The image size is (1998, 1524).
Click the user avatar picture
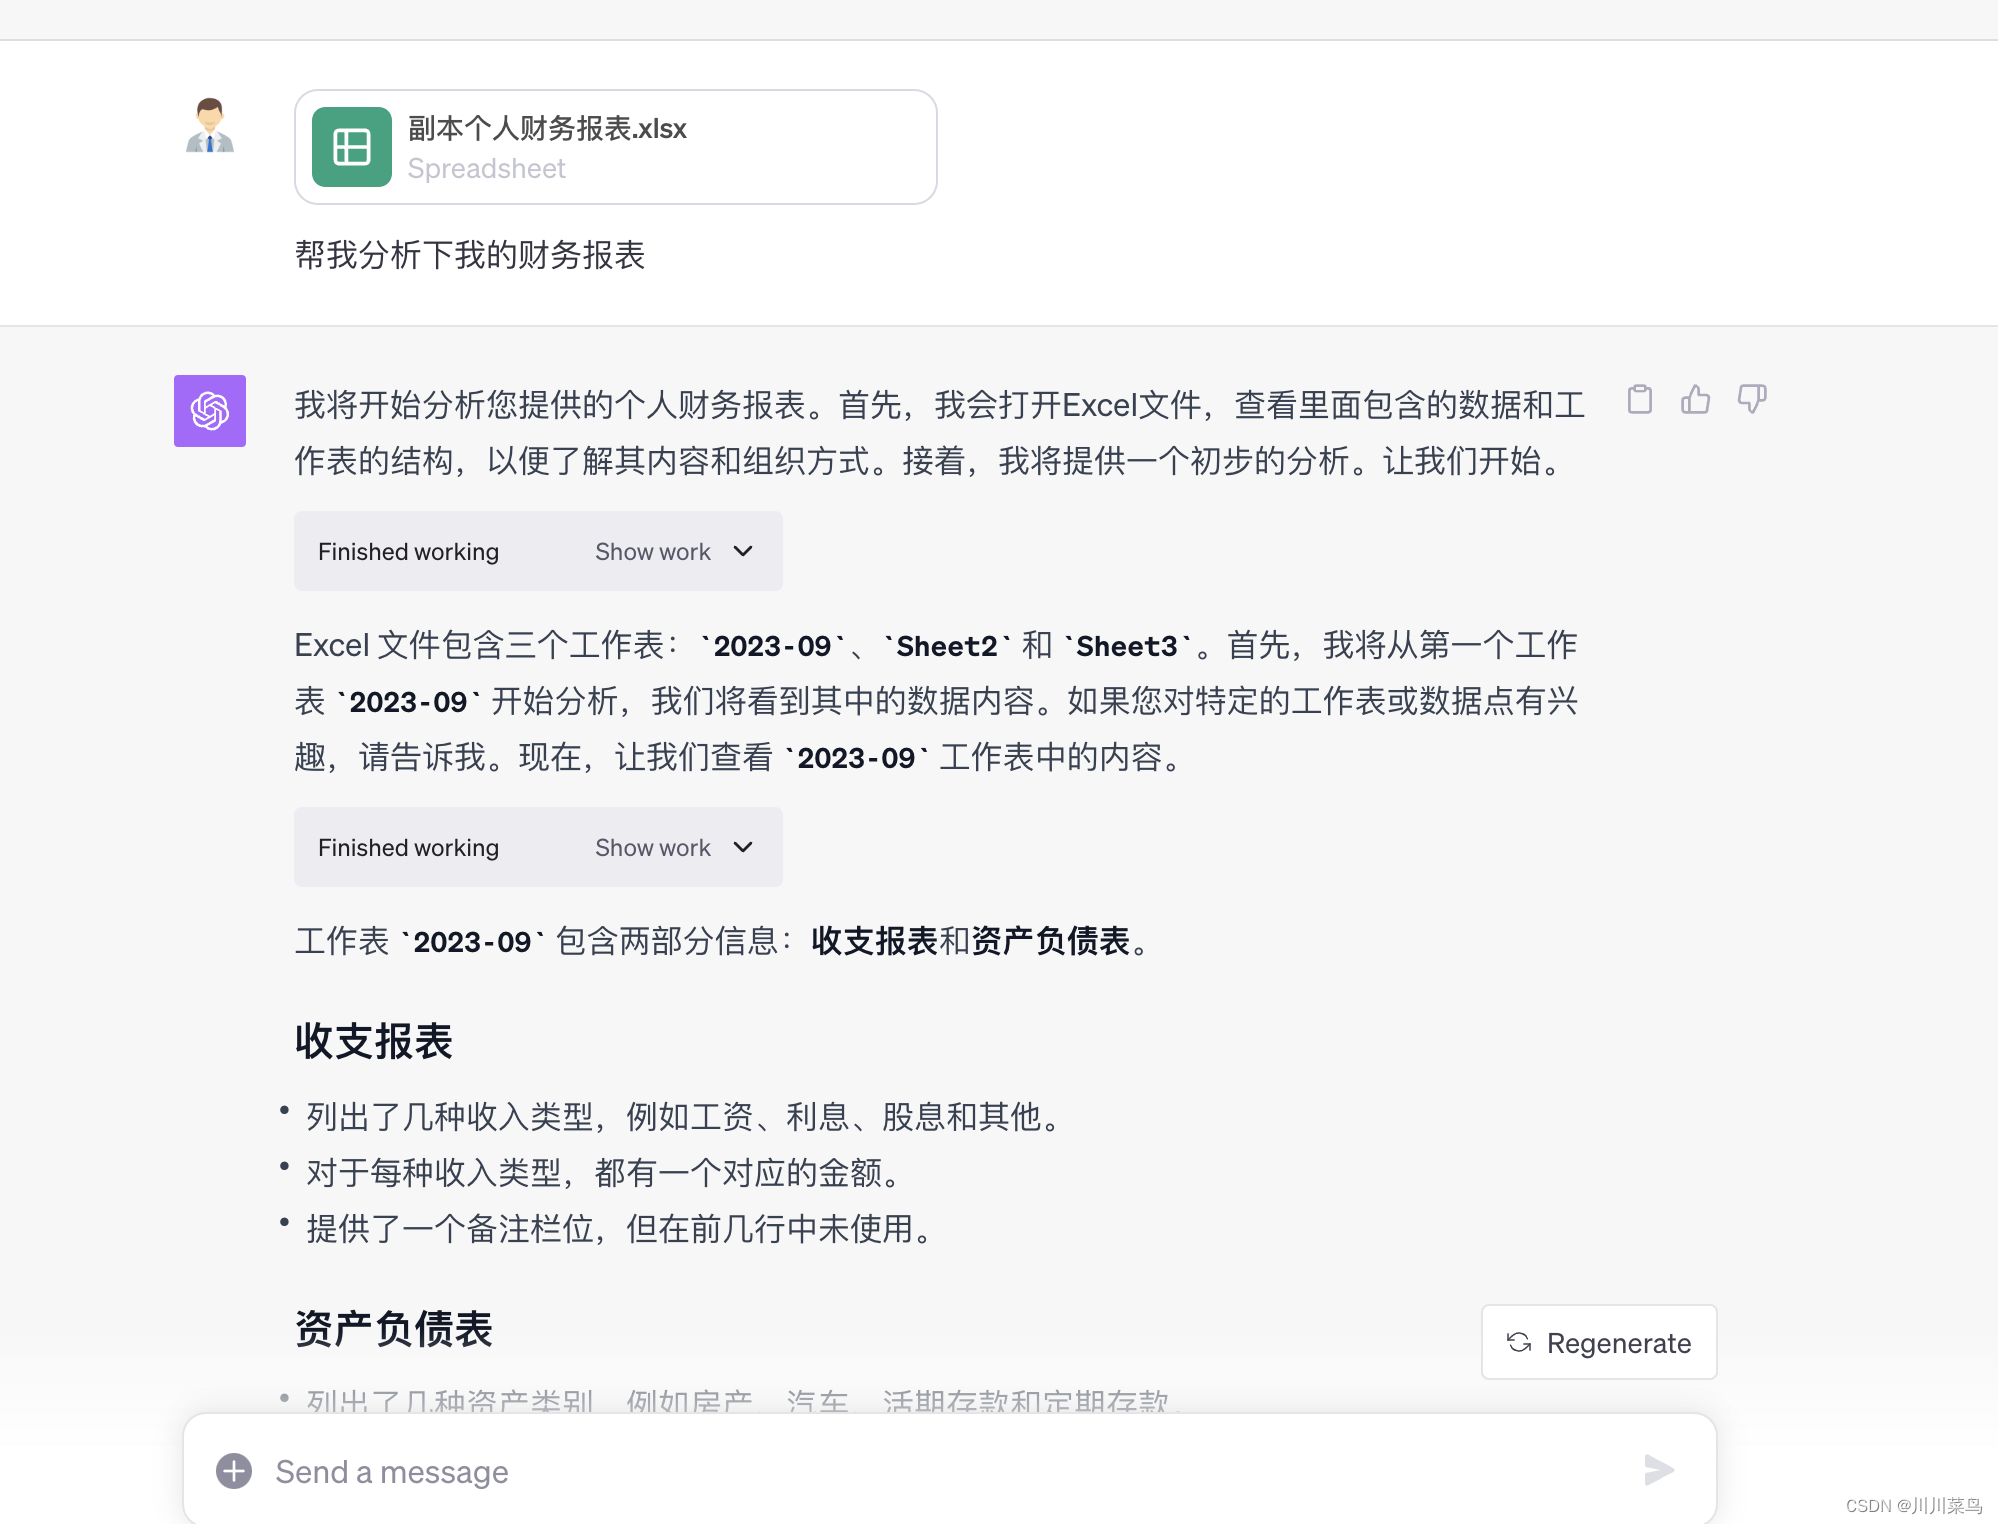pyautogui.click(x=210, y=126)
